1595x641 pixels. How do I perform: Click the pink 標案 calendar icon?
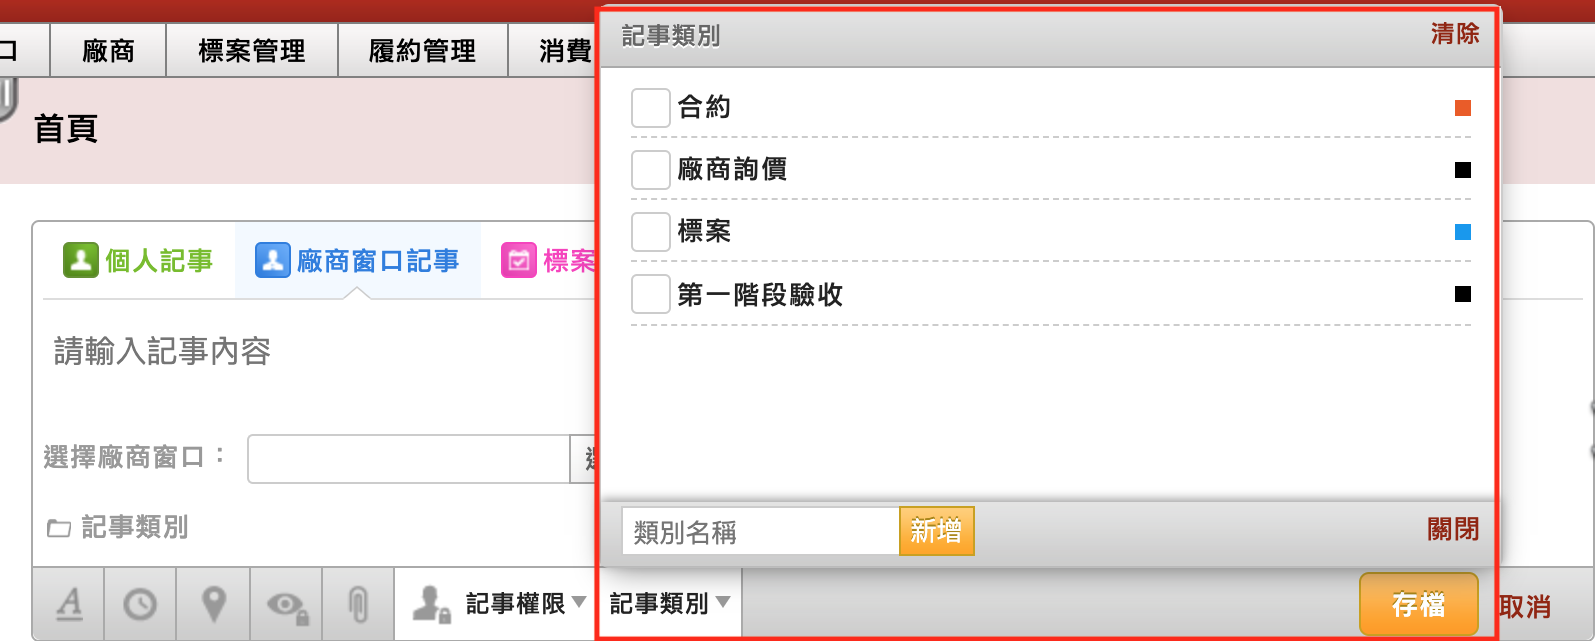click(x=519, y=260)
